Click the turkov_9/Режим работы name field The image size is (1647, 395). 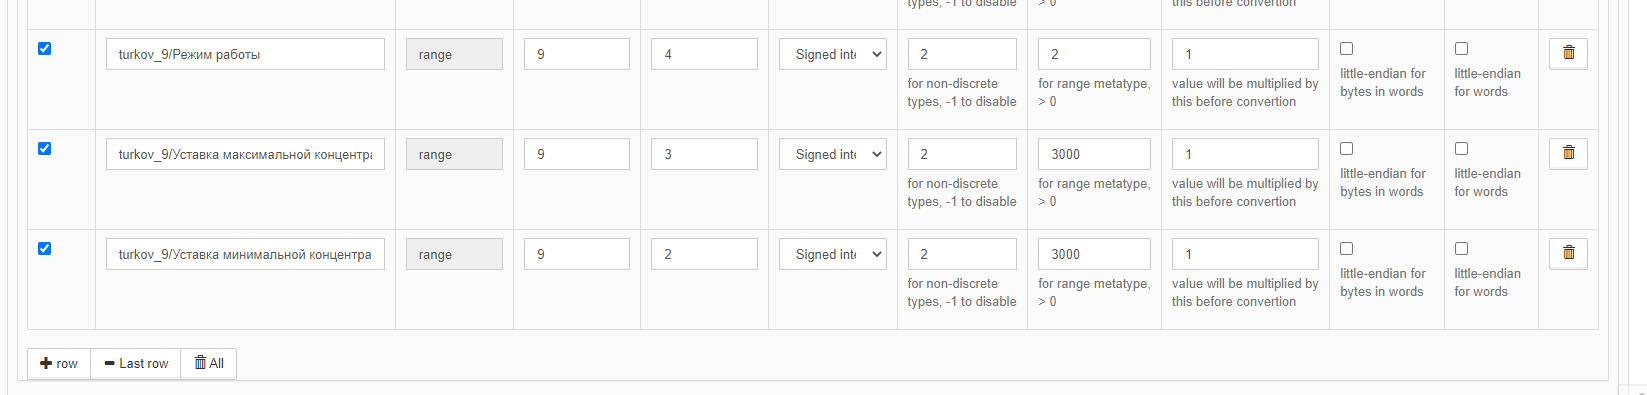pyautogui.click(x=245, y=54)
